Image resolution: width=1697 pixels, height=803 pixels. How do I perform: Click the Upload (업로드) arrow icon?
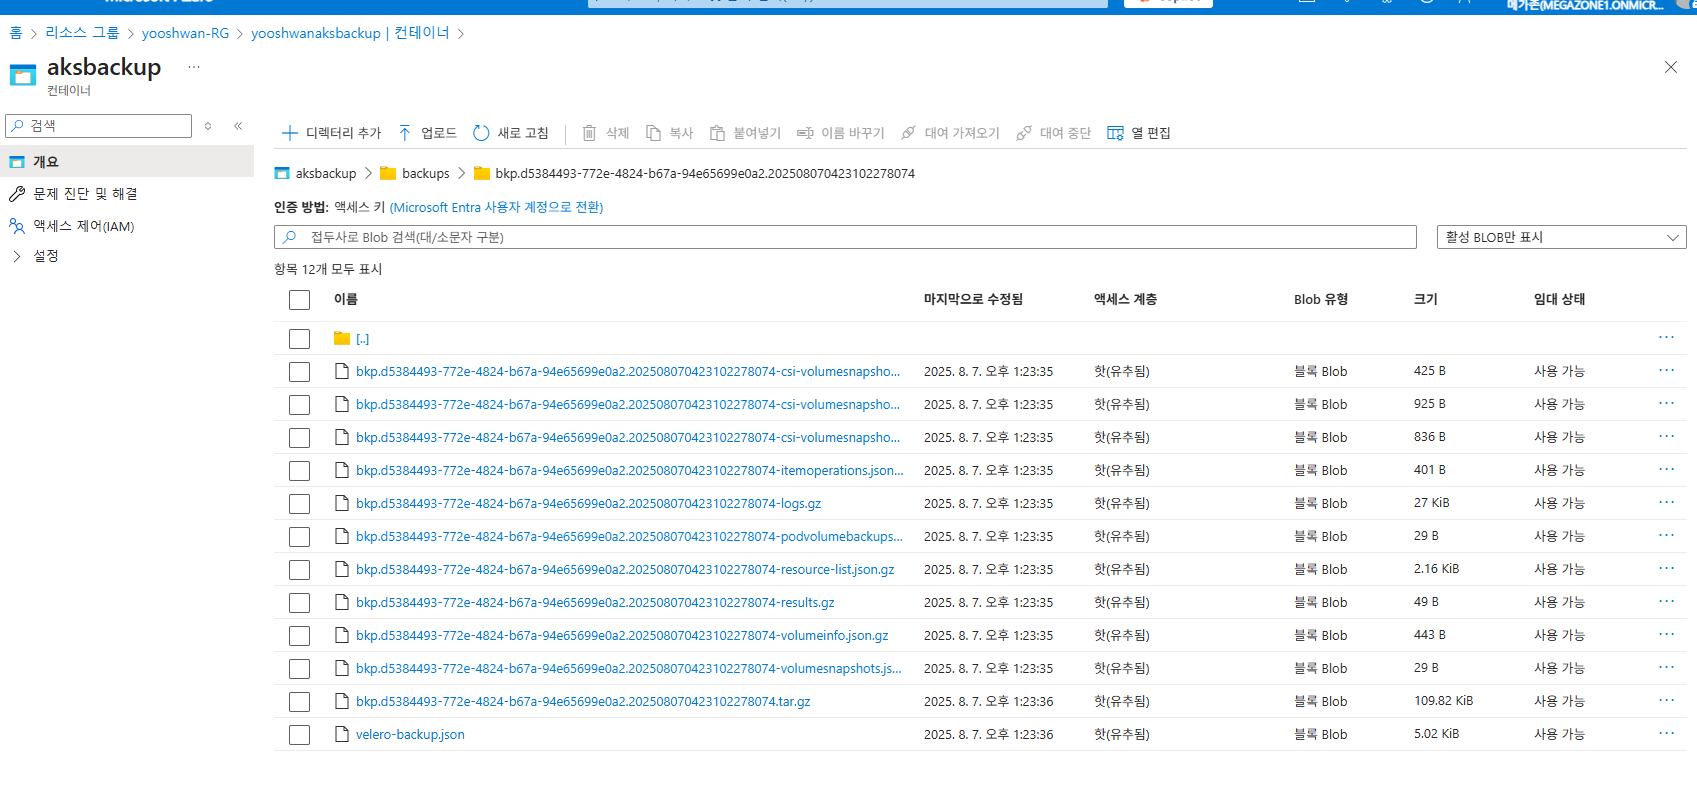405,133
